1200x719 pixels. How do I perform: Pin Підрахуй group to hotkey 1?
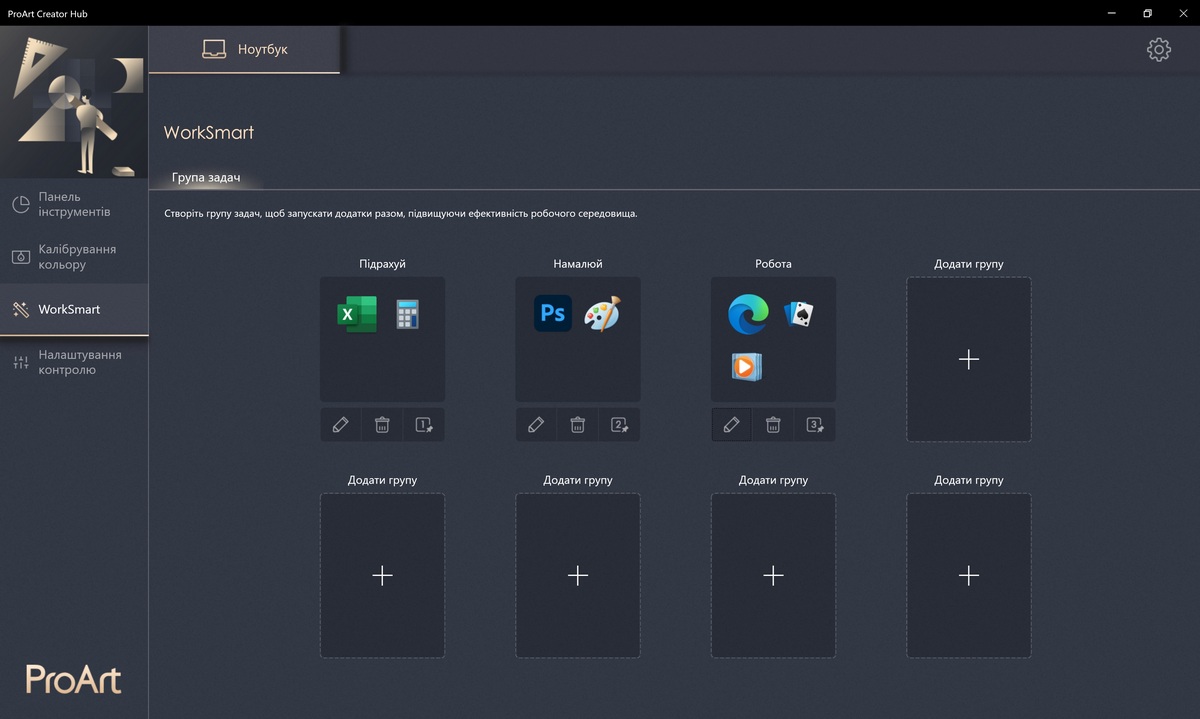424,425
